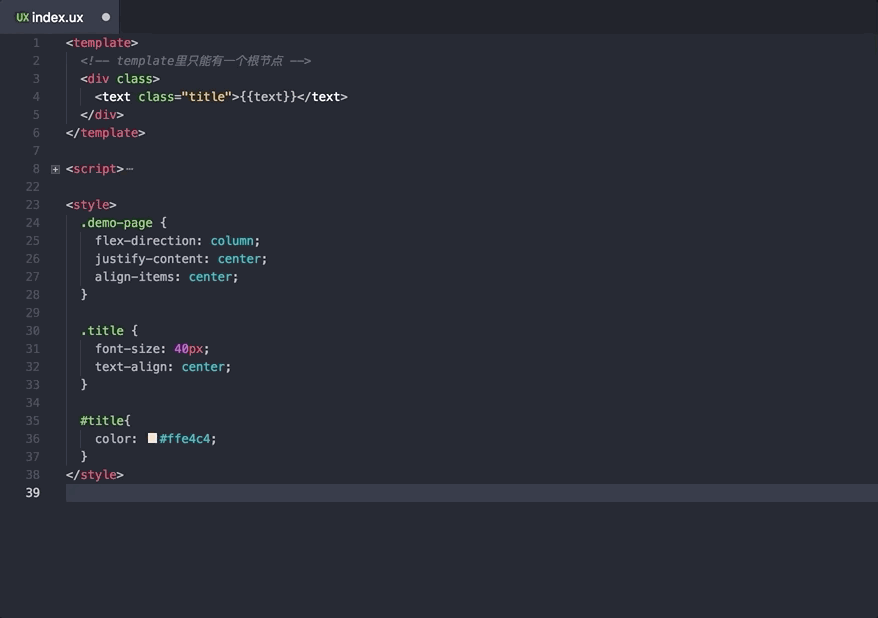The height and width of the screenshot is (618, 878).
Task: Click line number 30 in the gutter
Action: tap(32, 330)
